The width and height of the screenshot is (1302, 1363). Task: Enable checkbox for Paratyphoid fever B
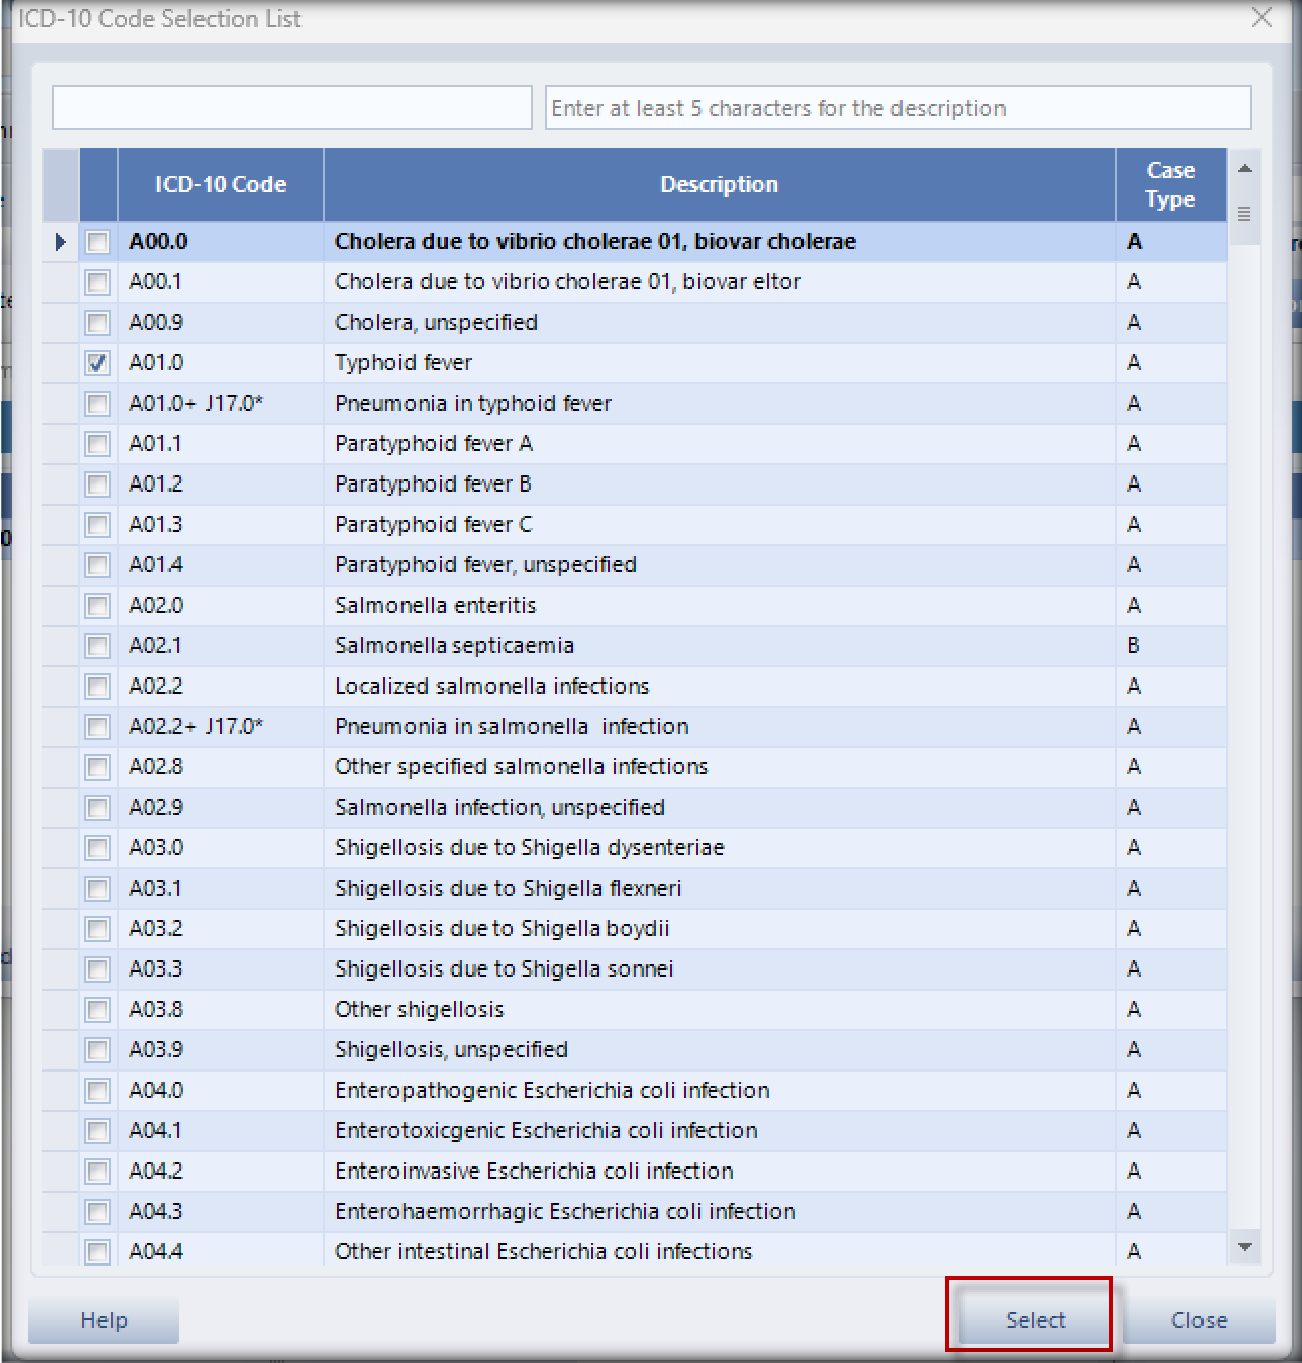(98, 484)
